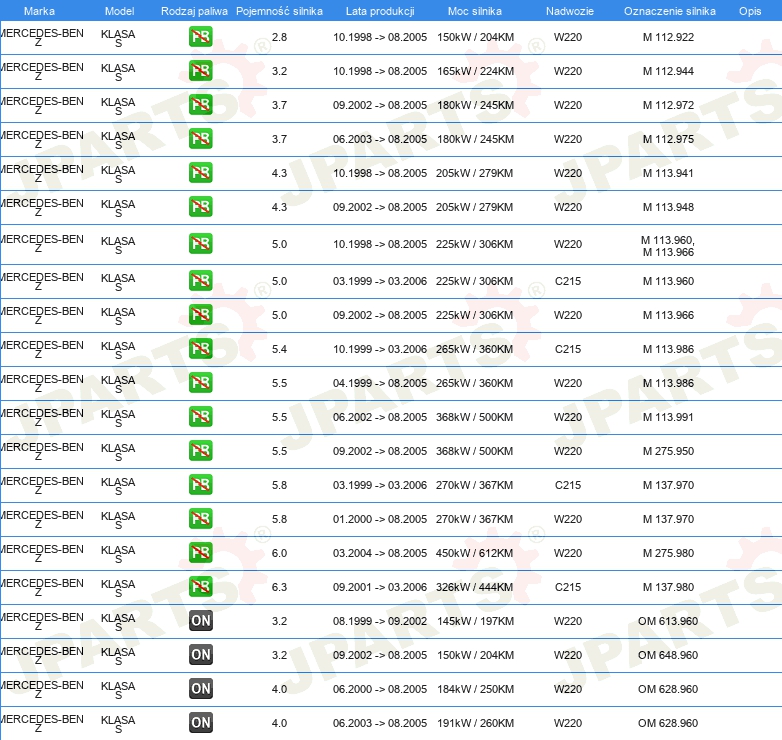The height and width of the screenshot is (740, 782).
Task: Click the PB petrol icon for engine M 112.944
Action: point(201,72)
